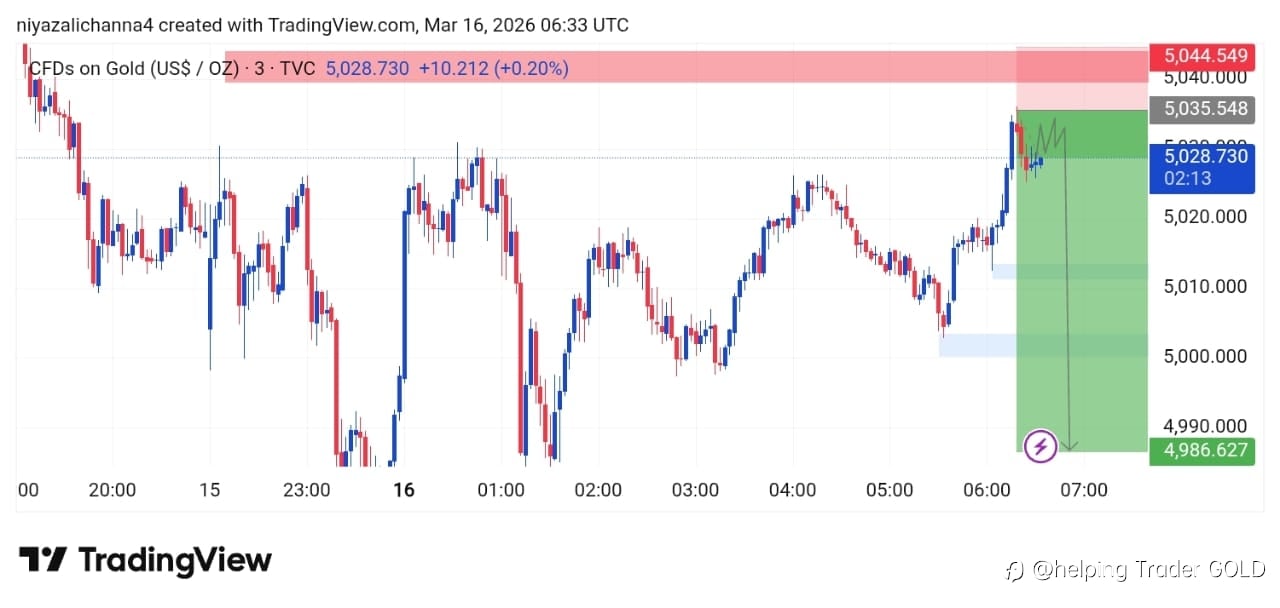Click the purple lightning bolt icon
Image resolution: width=1280 pixels, height=608 pixels.
point(1041,445)
